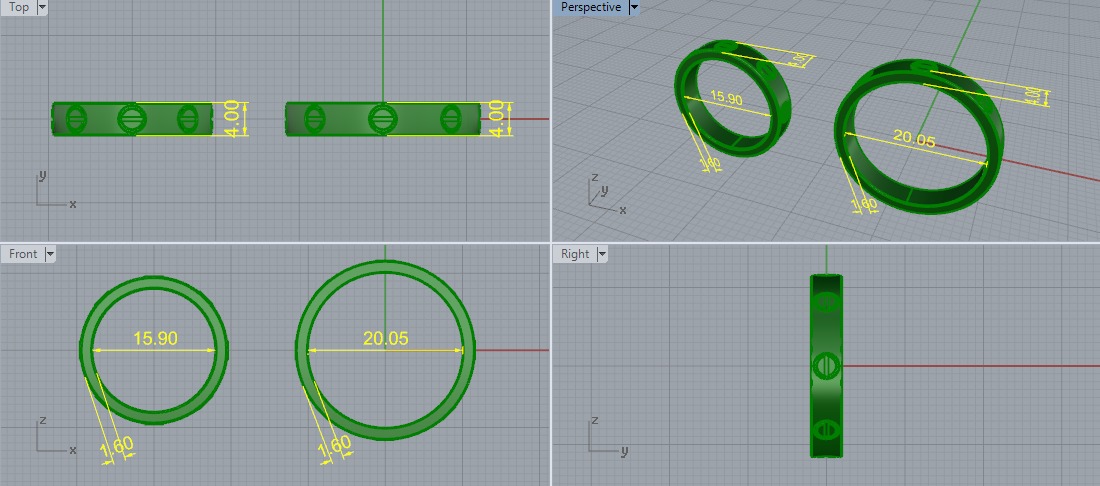Image resolution: width=1100 pixels, height=486 pixels.
Task: Pick the center screw motif of left ring in Top view
Action: [131, 119]
